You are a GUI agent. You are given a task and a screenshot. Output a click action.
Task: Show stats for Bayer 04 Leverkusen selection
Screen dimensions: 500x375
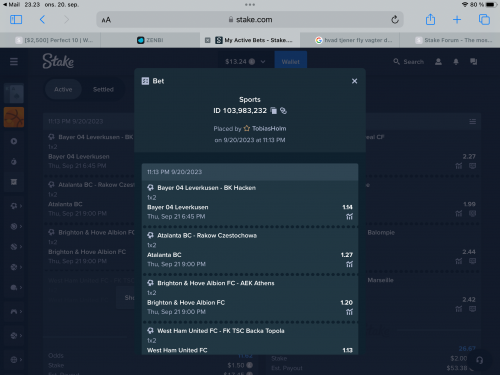[x=349, y=217]
